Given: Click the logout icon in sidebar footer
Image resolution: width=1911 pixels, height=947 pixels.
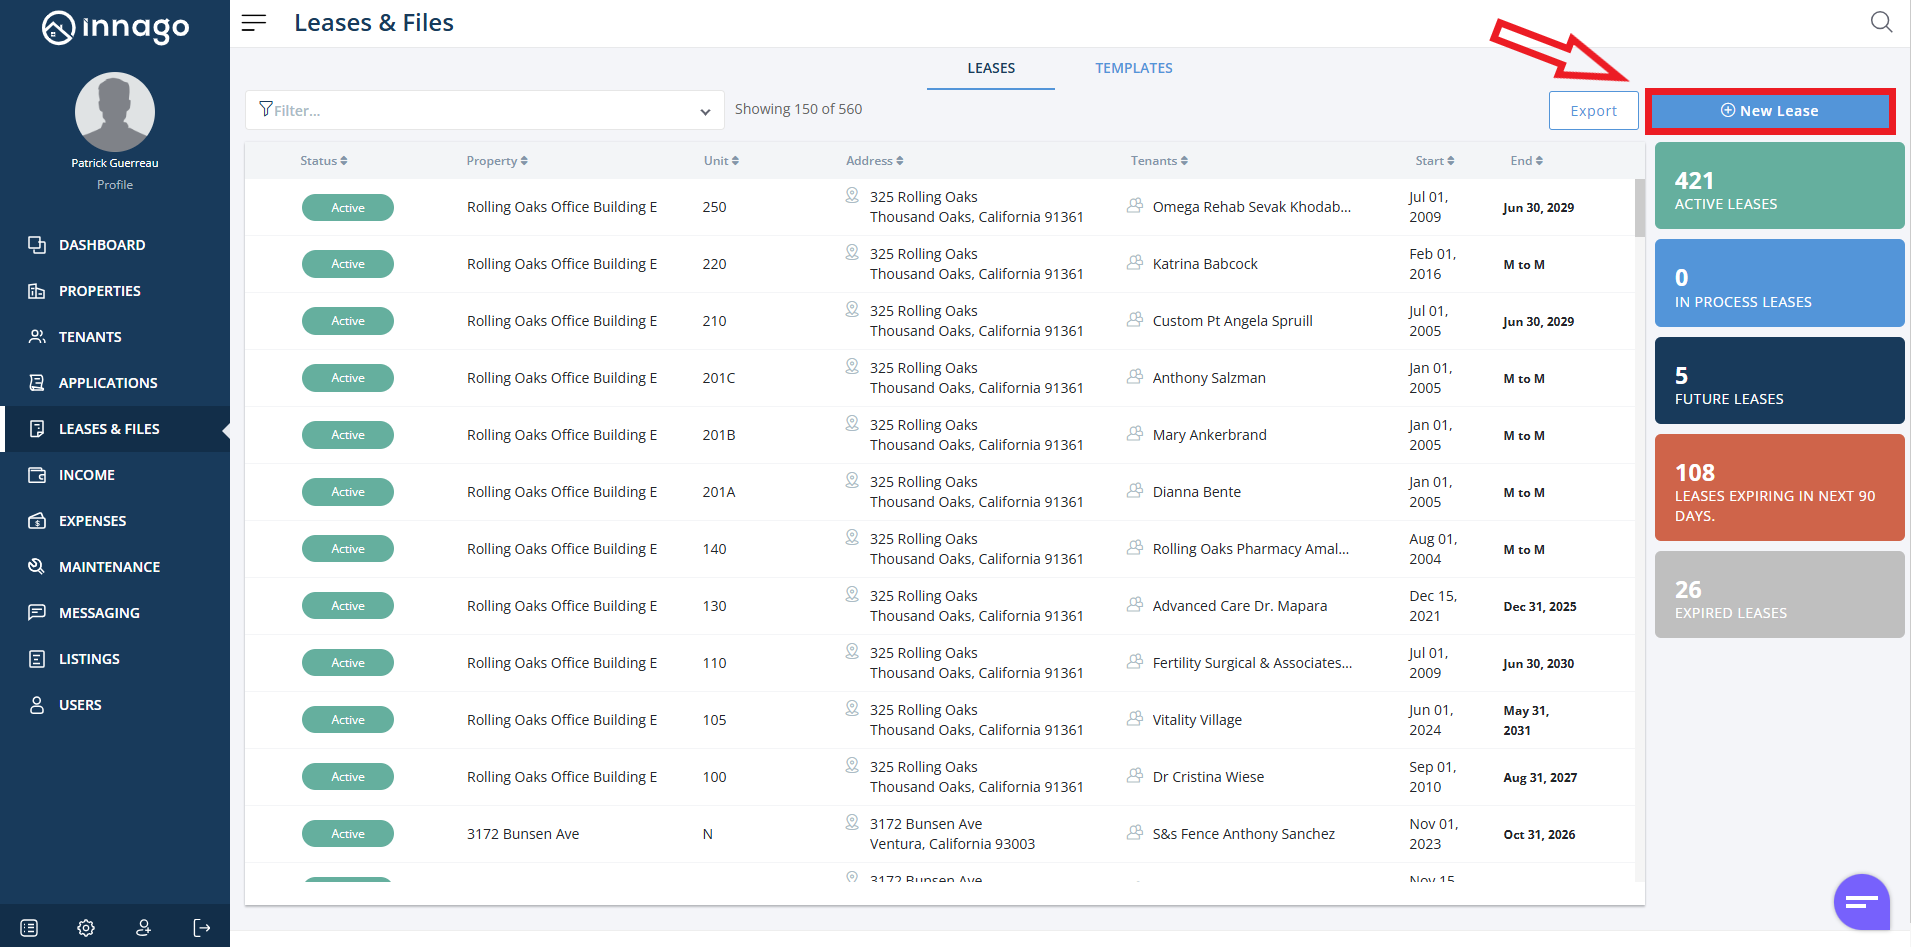Looking at the screenshot, I should pos(202,928).
